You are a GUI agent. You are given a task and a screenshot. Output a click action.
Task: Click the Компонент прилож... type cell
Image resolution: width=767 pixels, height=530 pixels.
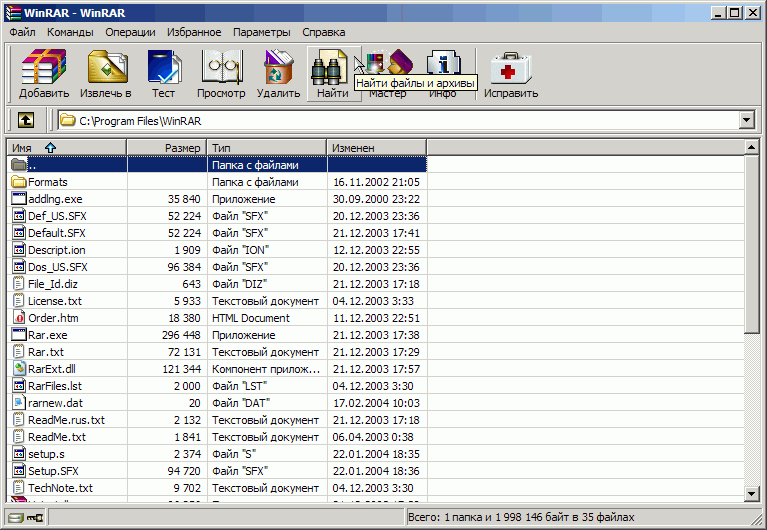pyautogui.click(x=266, y=369)
